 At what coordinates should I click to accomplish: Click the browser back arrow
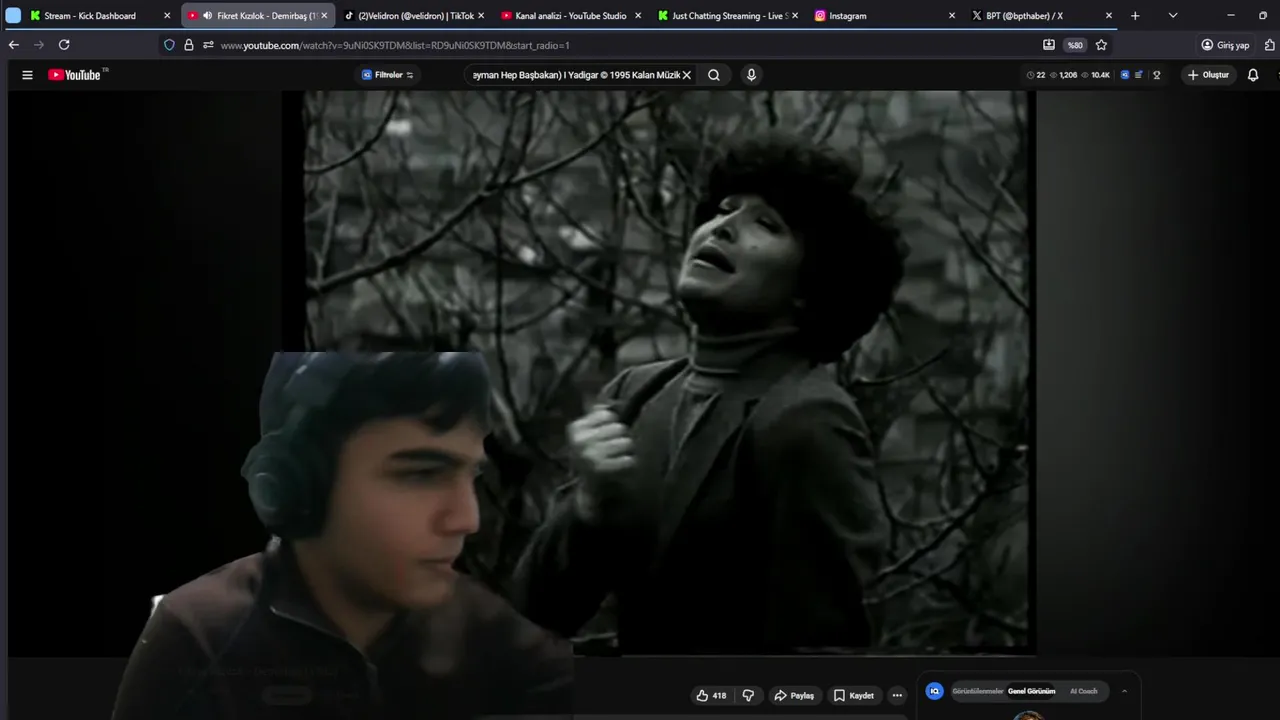click(x=14, y=45)
